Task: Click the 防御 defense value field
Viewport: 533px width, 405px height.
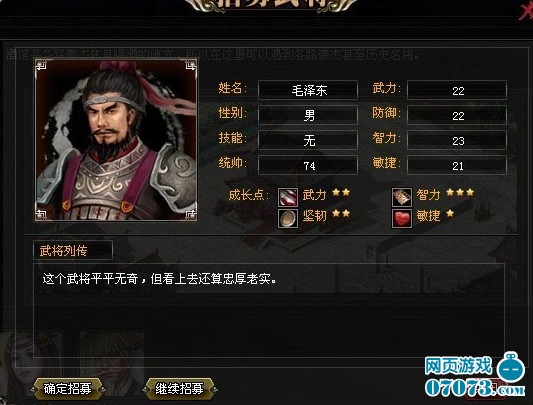Action: point(457,115)
